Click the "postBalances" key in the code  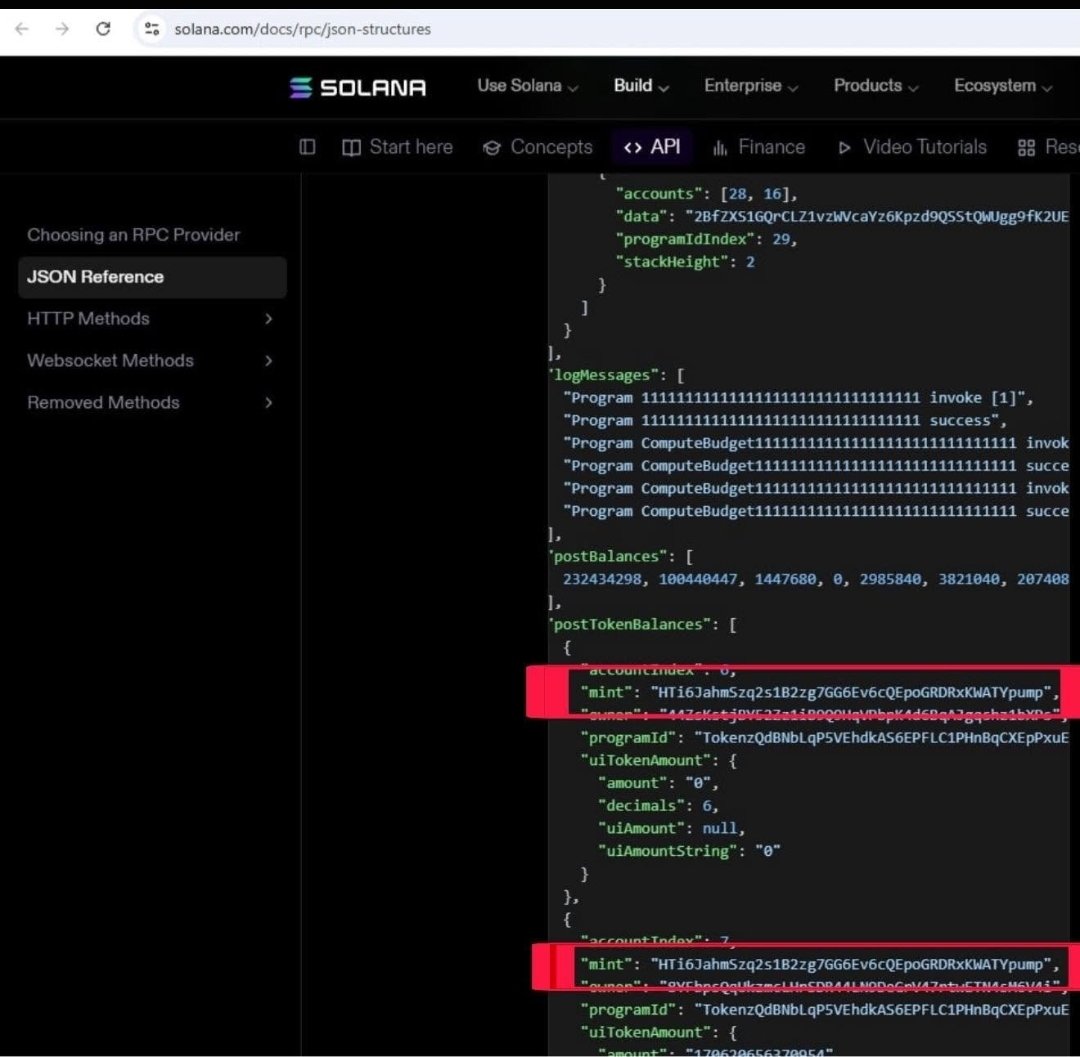[x=608, y=556]
